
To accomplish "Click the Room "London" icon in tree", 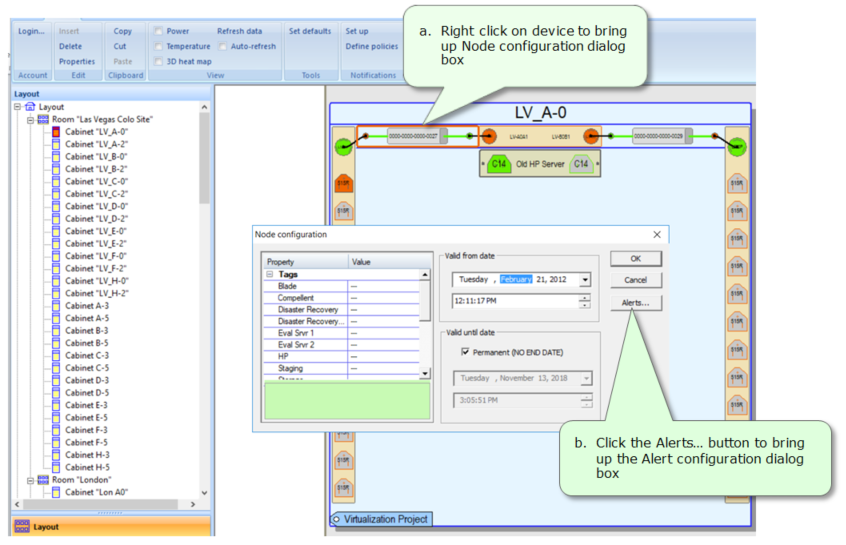I will click(x=43, y=480).
